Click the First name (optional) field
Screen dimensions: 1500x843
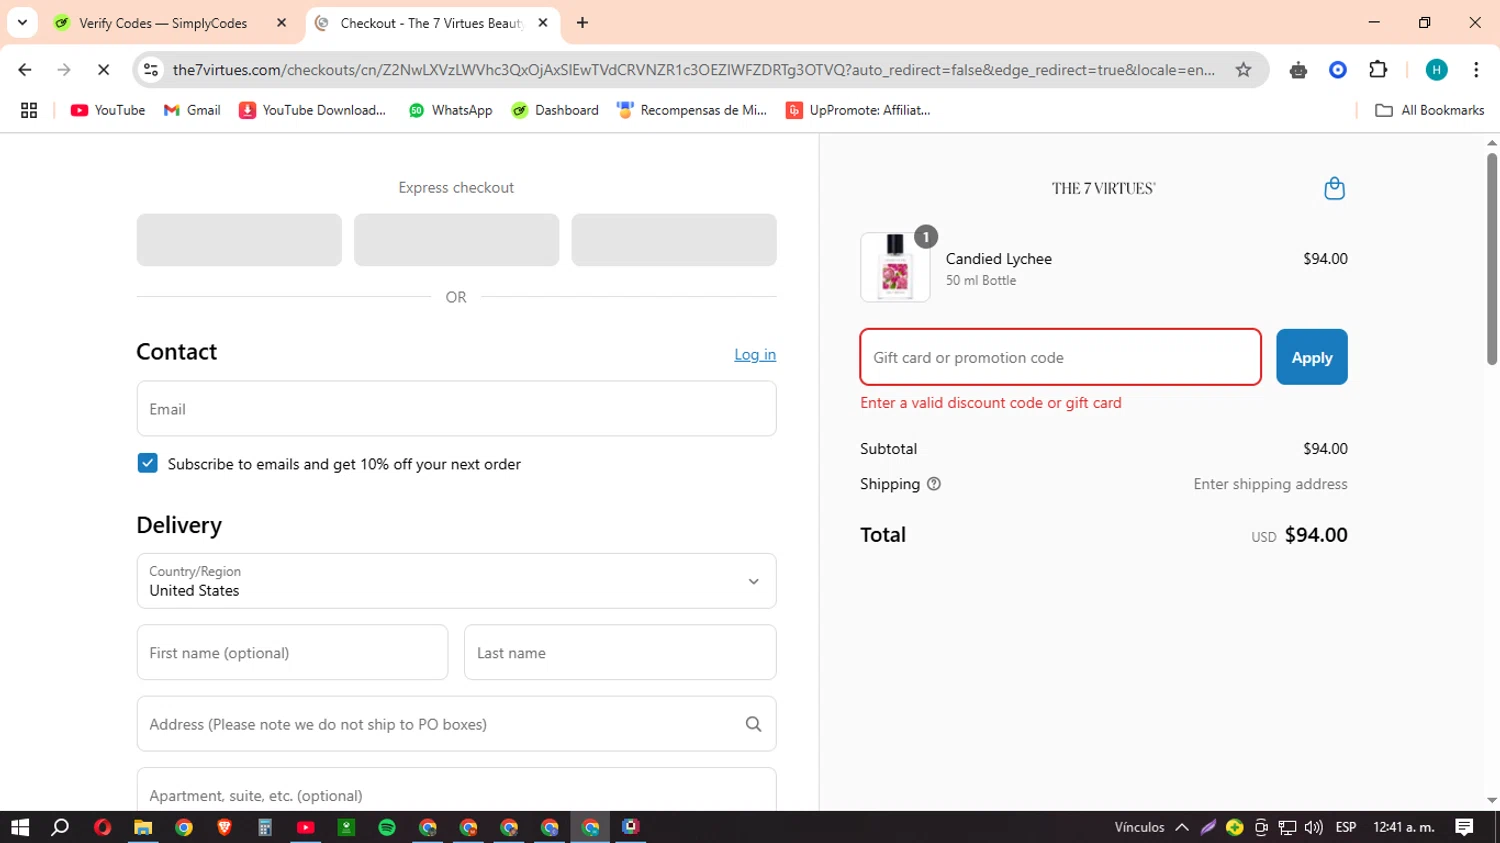[x=292, y=653]
